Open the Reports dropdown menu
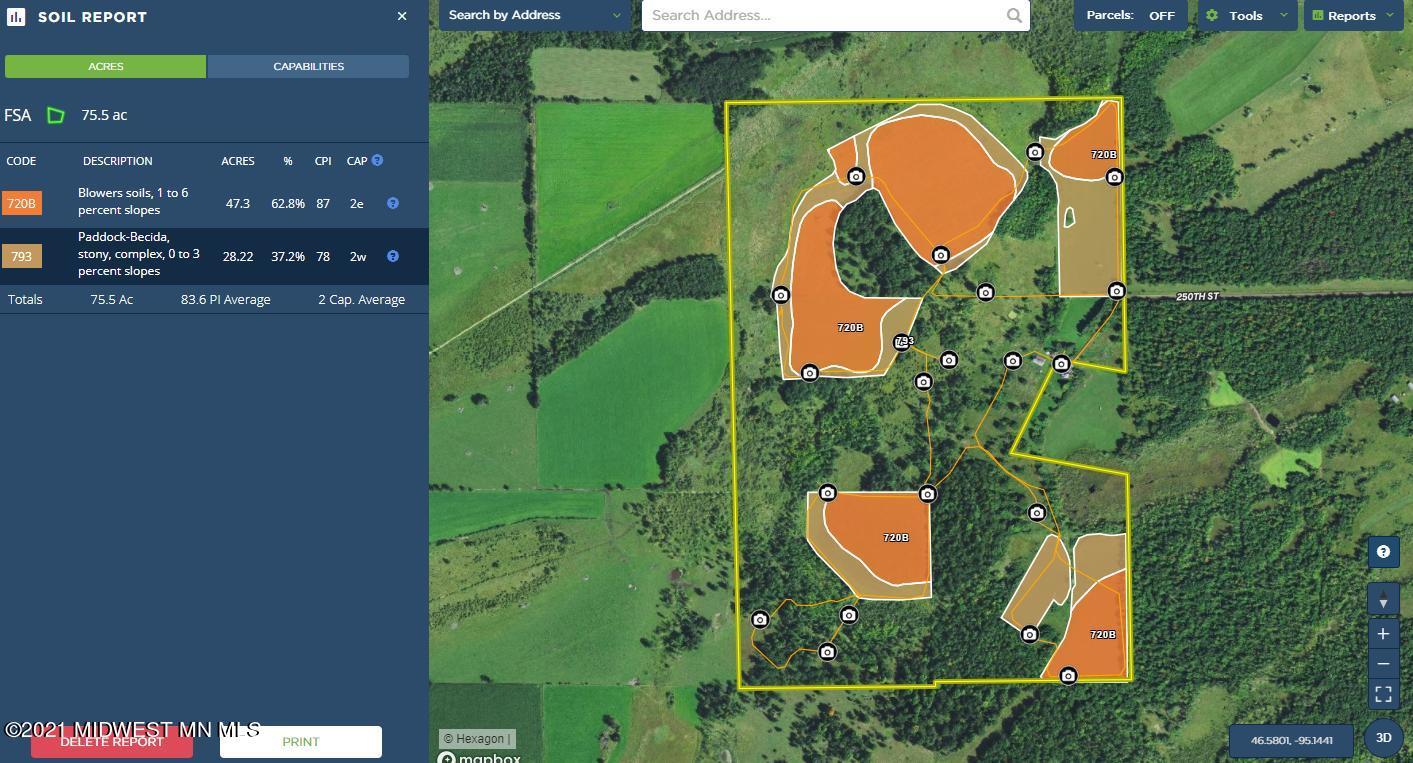The image size is (1413, 763). [x=1352, y=15]
